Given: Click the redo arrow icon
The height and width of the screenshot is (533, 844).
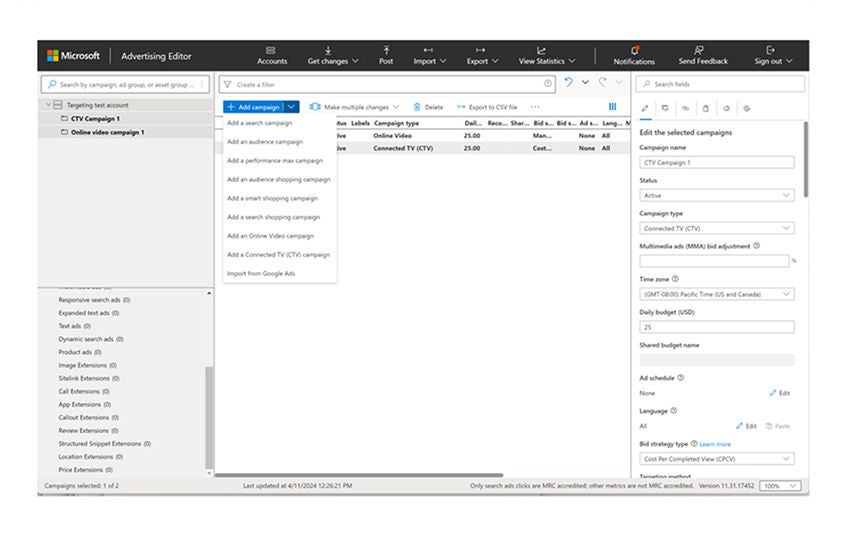Looking at the screenshot, I should point(603,82).
